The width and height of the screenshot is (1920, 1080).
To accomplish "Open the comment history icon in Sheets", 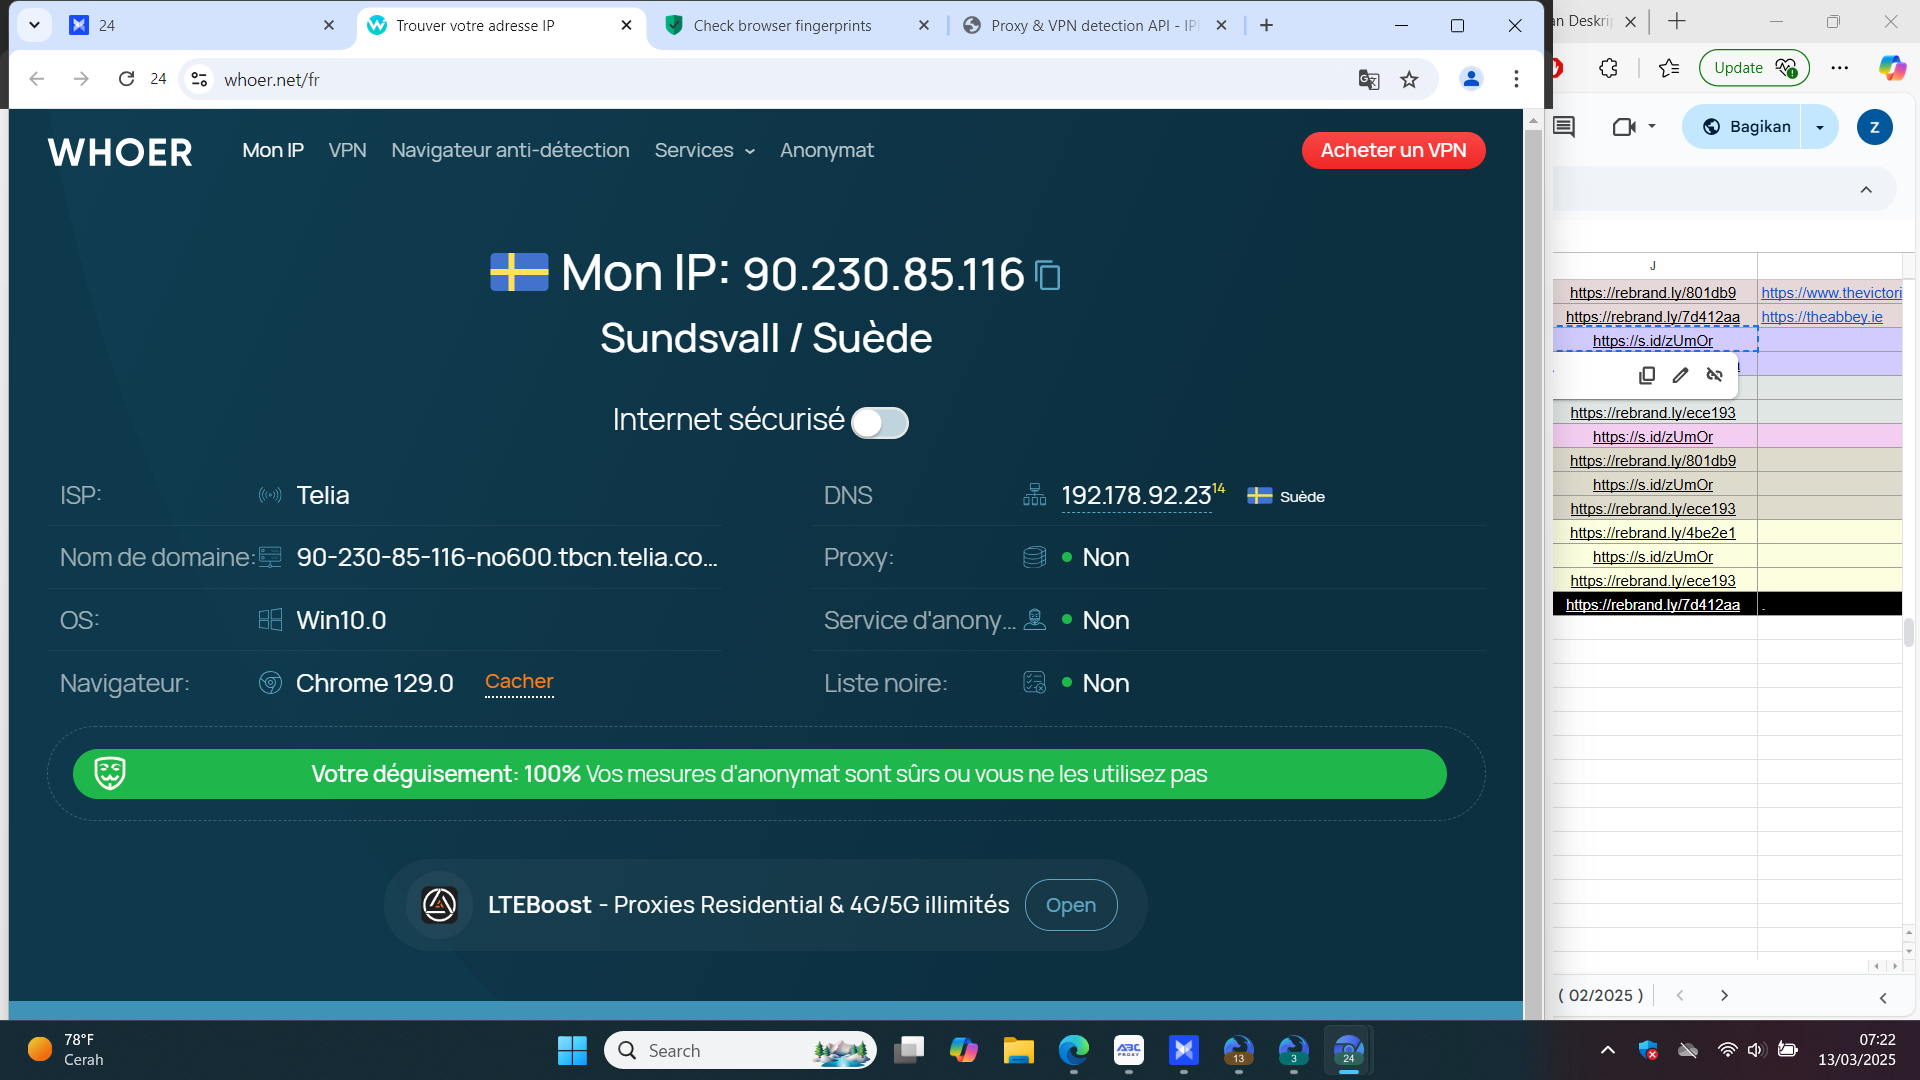I will (x=1564, y=127).
